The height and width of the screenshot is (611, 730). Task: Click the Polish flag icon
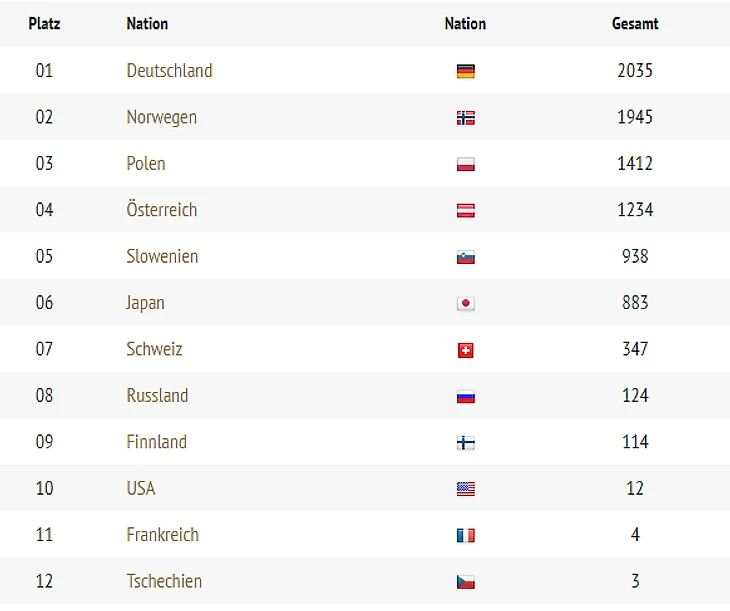click(x=465, y=164)
